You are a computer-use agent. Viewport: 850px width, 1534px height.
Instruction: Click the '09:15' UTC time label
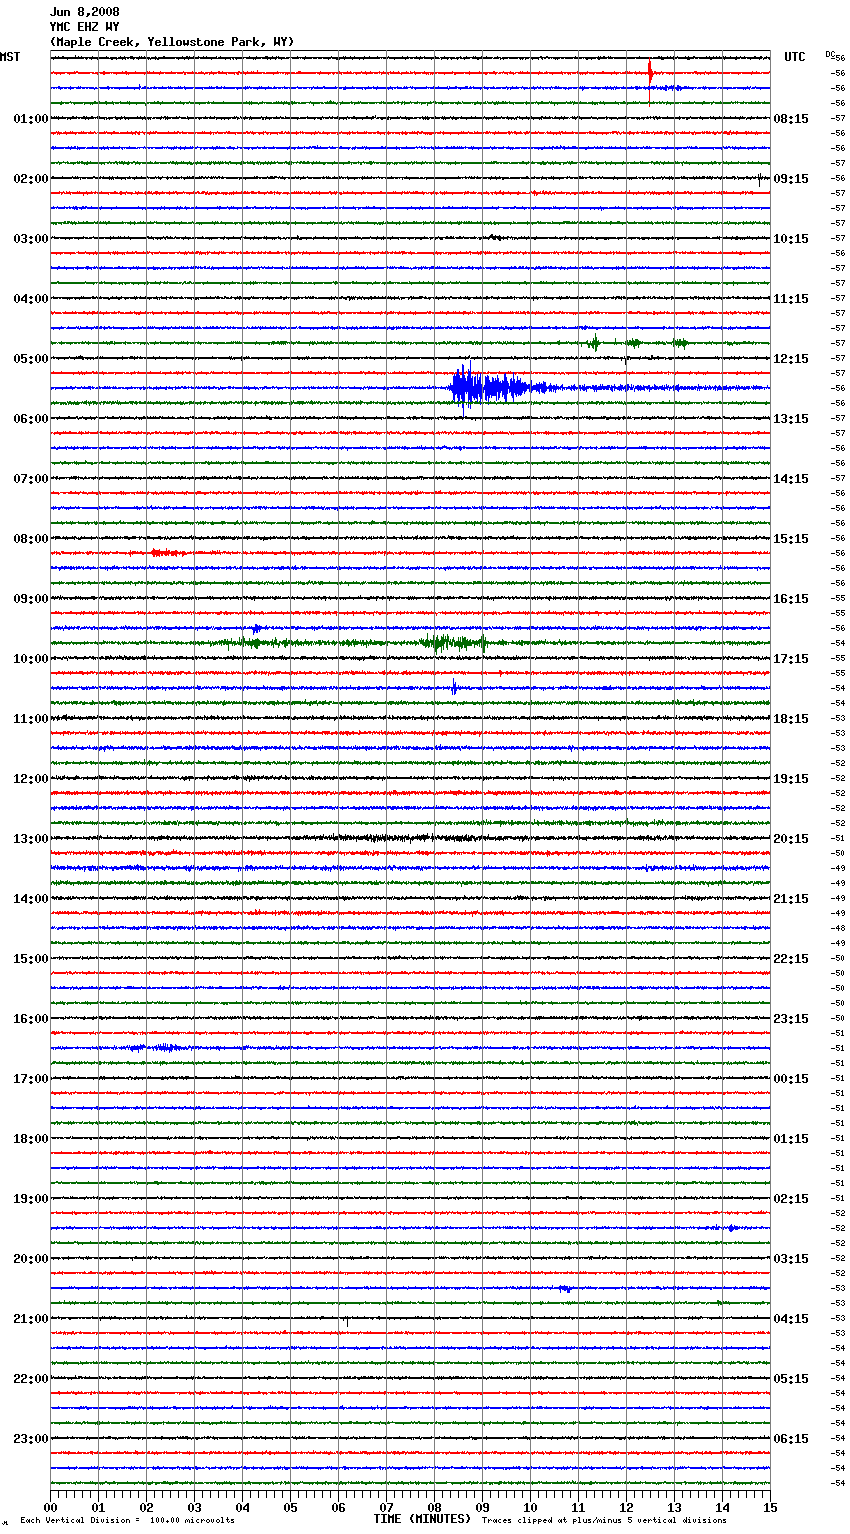791,179
